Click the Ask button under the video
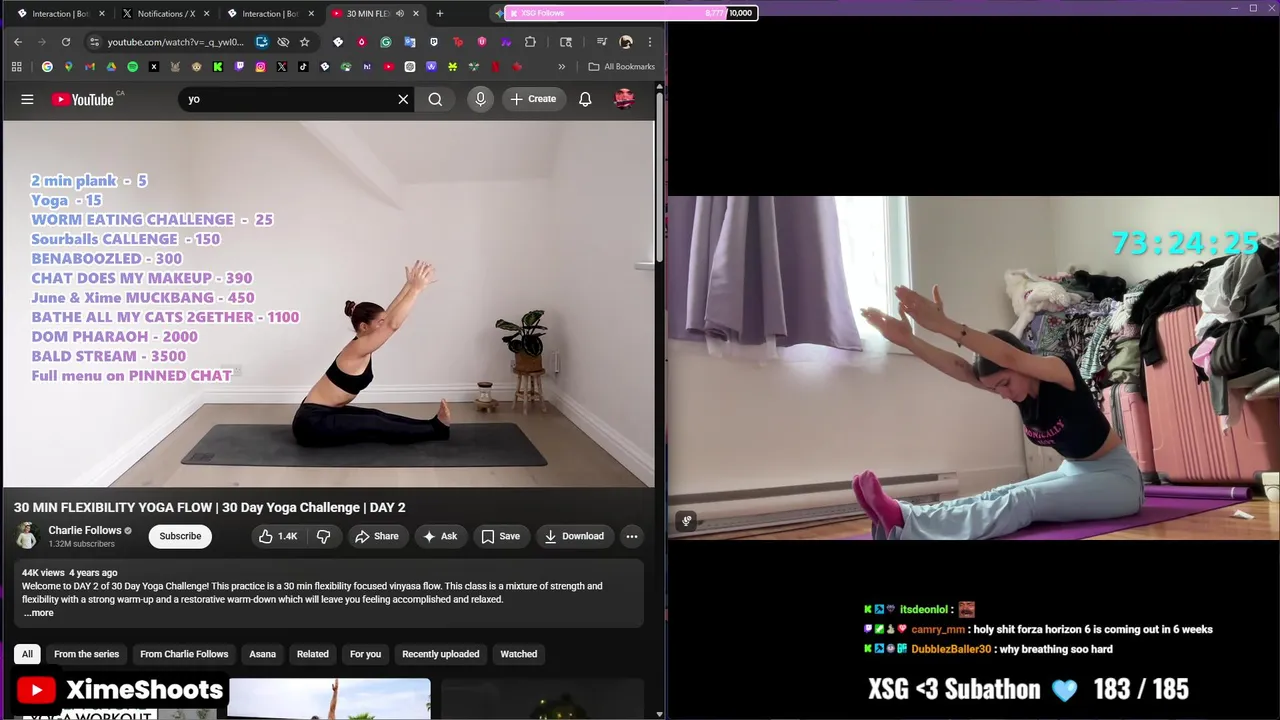1280x720 pixels. pos(440,536)
